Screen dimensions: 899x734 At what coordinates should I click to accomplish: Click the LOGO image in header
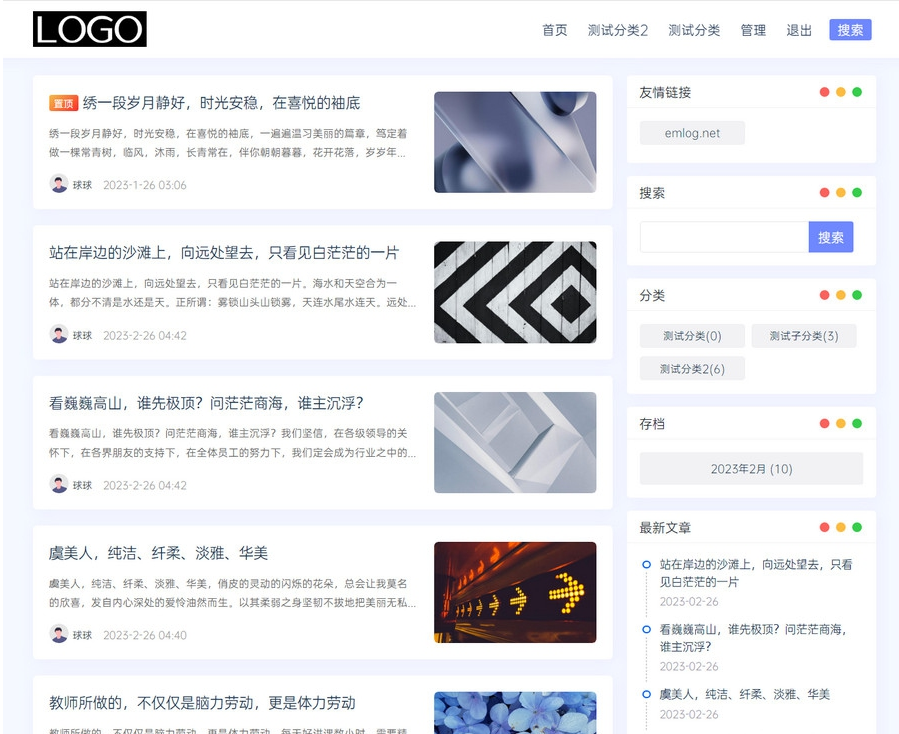pos(89,29)
